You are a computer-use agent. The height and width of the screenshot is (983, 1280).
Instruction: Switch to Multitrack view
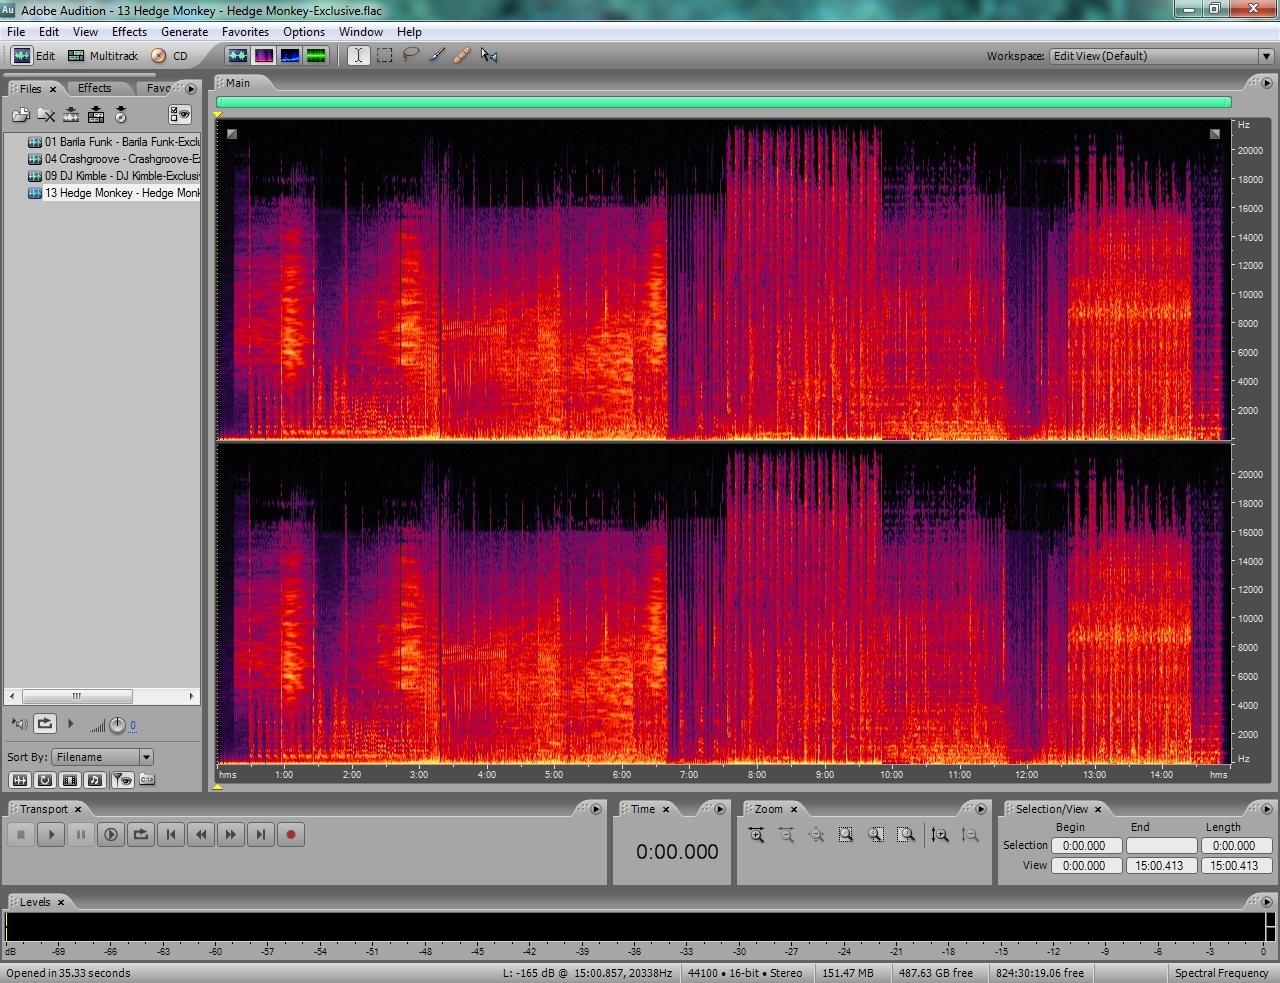tap(103, 56)
